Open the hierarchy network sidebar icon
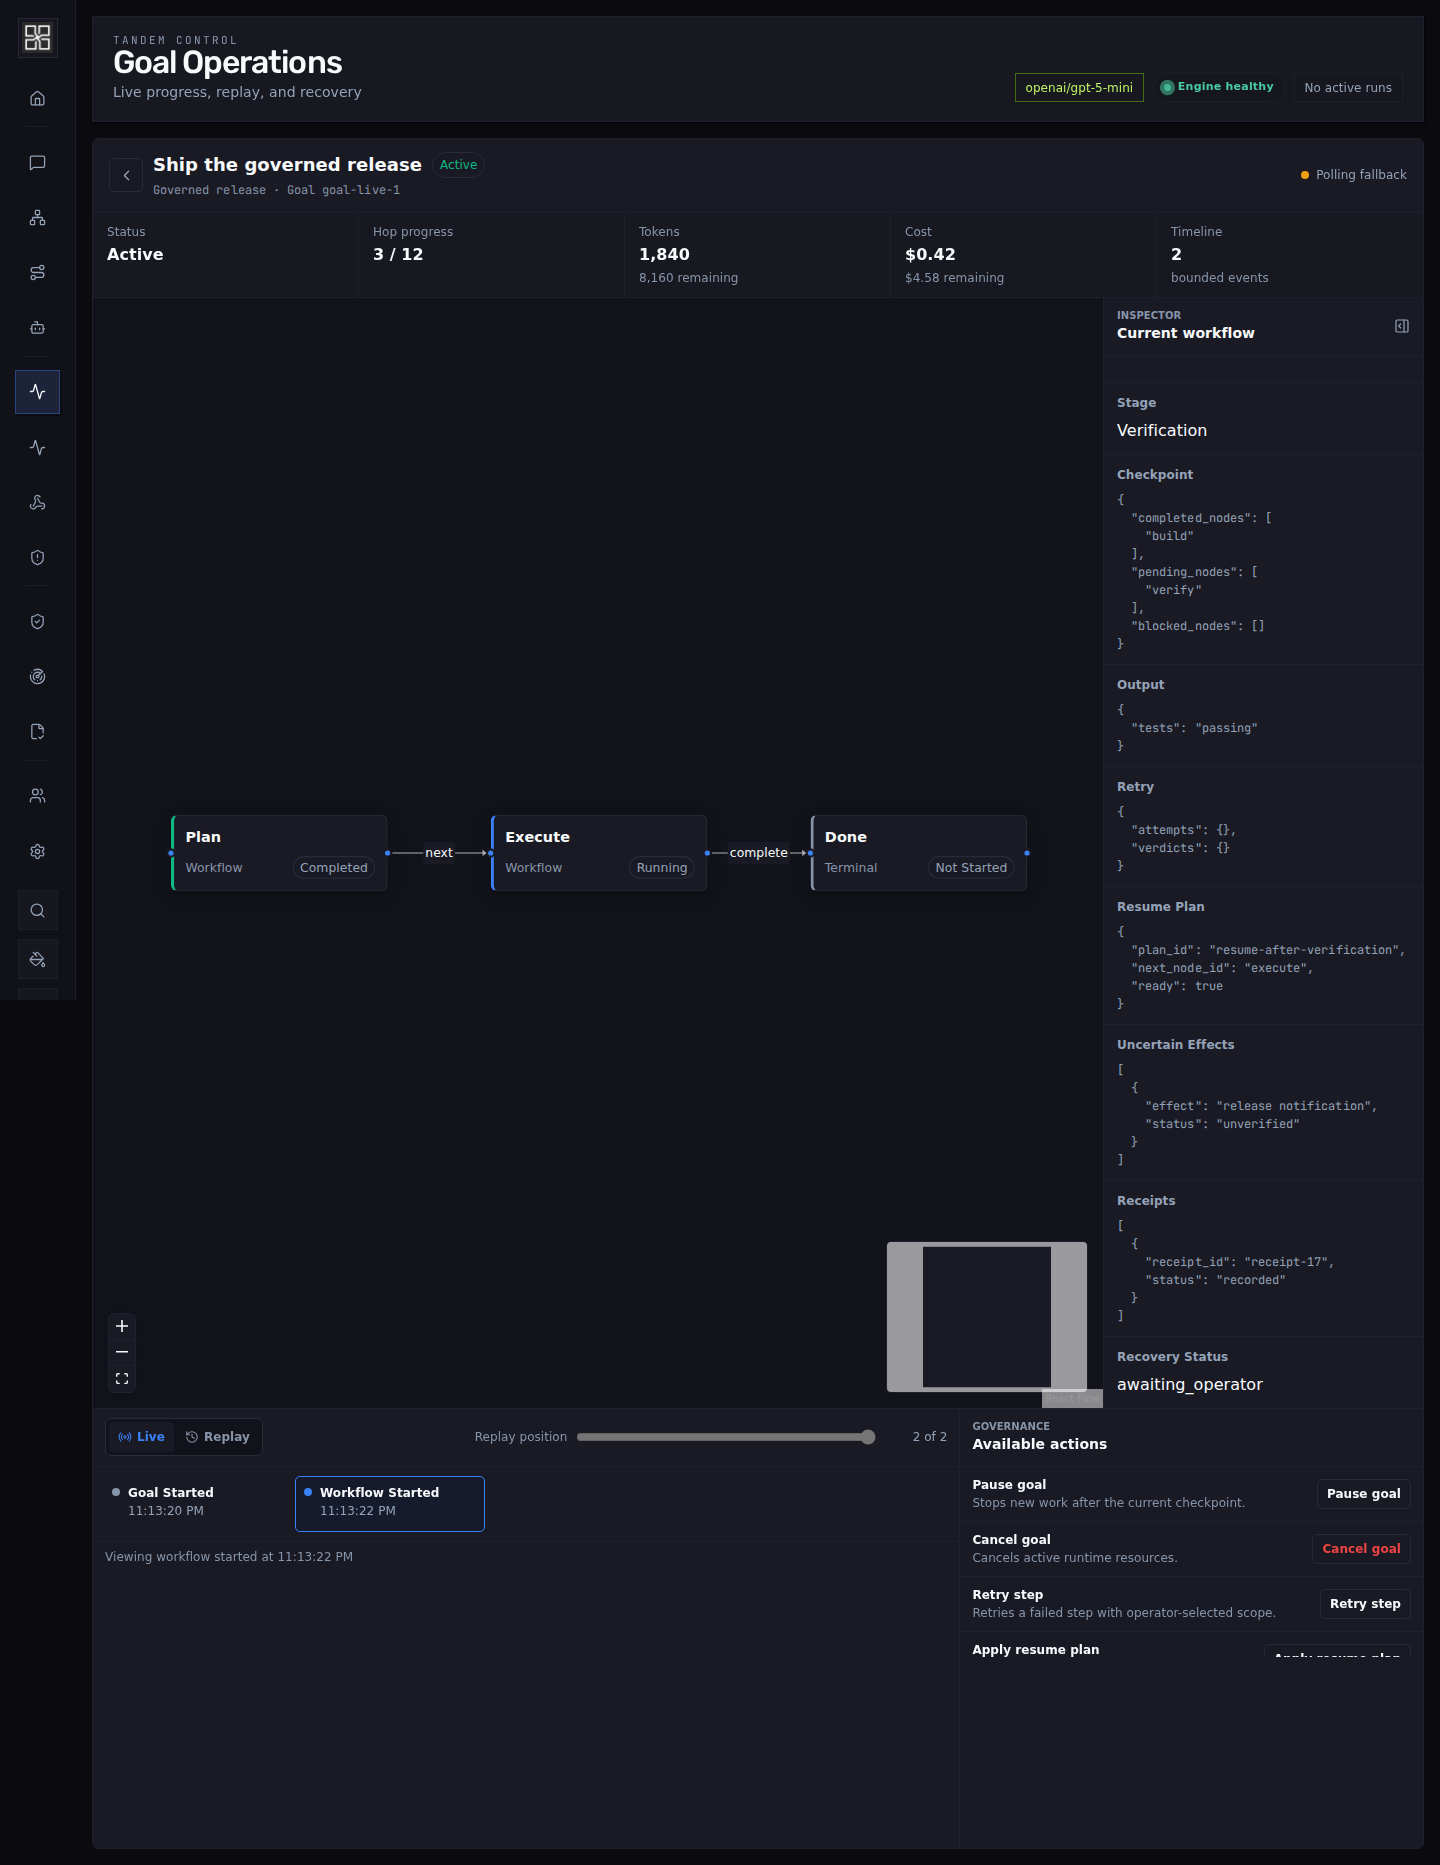The image size is (1440, 1865). tap(37, 218)
